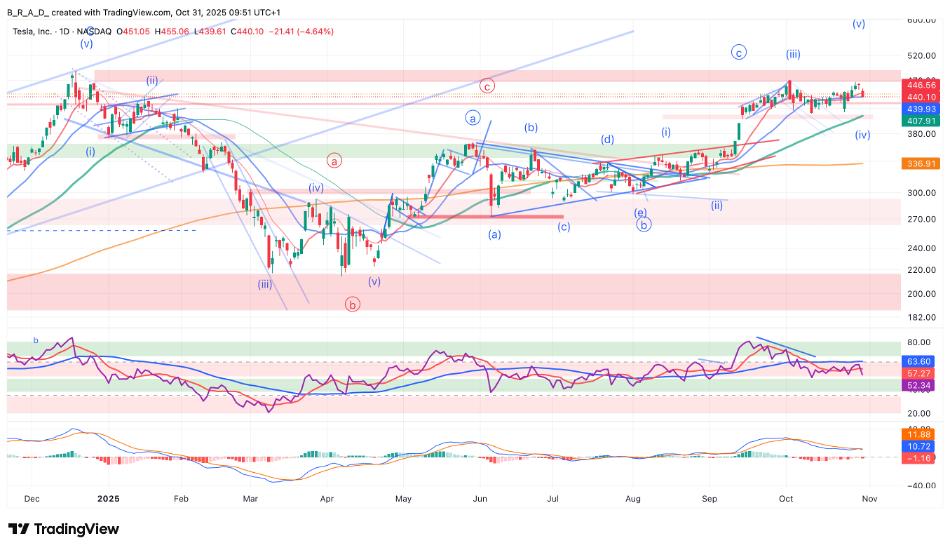Click the red circled 'b' wave marker
This screenshot has height=550, width=950.
[352, 305]
